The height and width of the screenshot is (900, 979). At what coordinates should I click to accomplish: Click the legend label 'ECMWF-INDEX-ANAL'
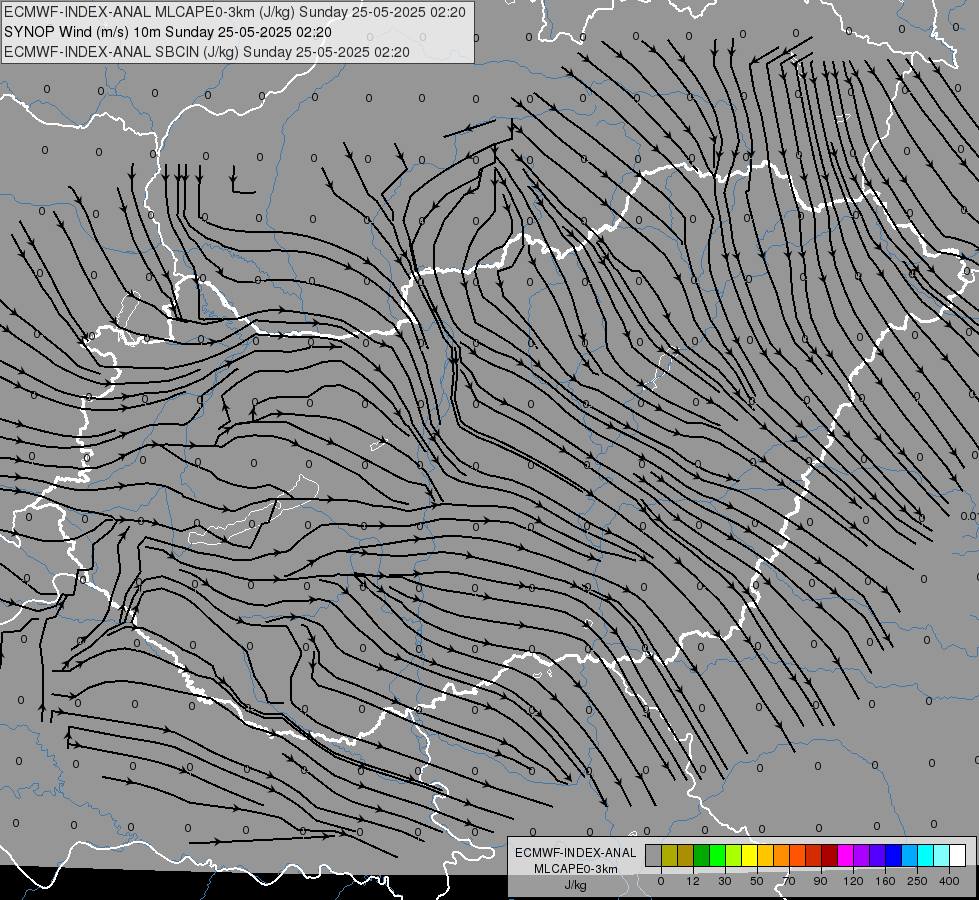(x=576, y=853)
